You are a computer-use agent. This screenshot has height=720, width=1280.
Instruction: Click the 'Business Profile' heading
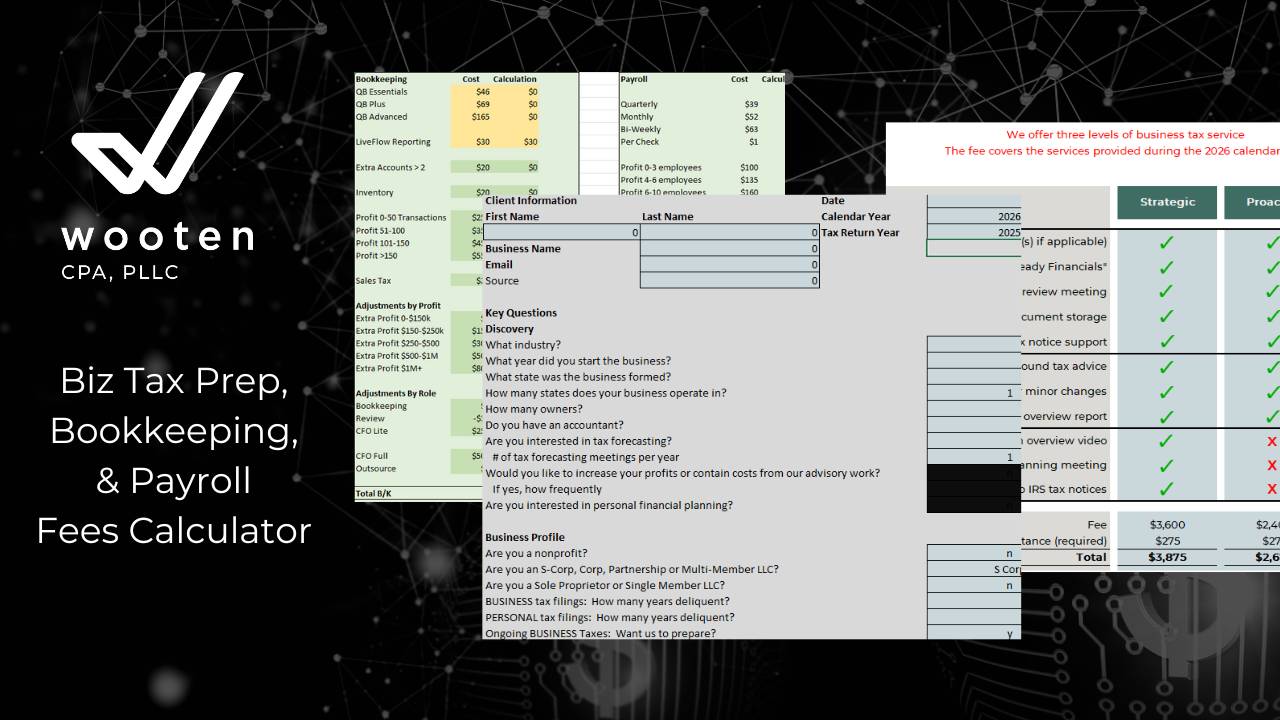(525, 537)
